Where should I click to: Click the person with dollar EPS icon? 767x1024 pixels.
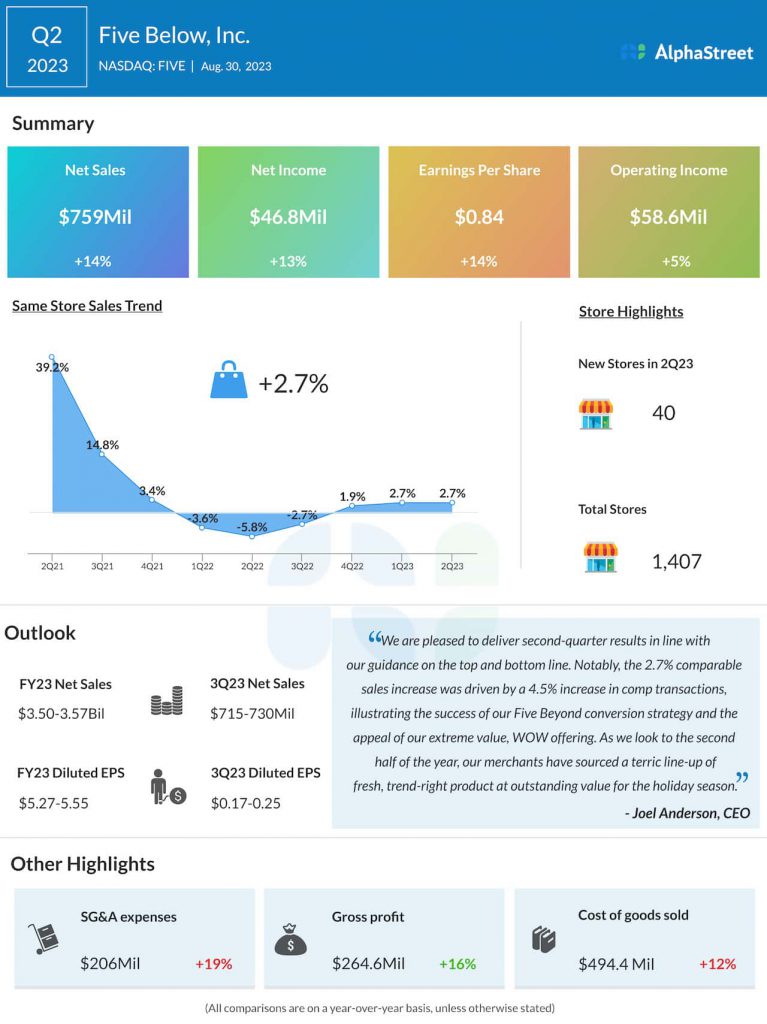coord(166,788)
